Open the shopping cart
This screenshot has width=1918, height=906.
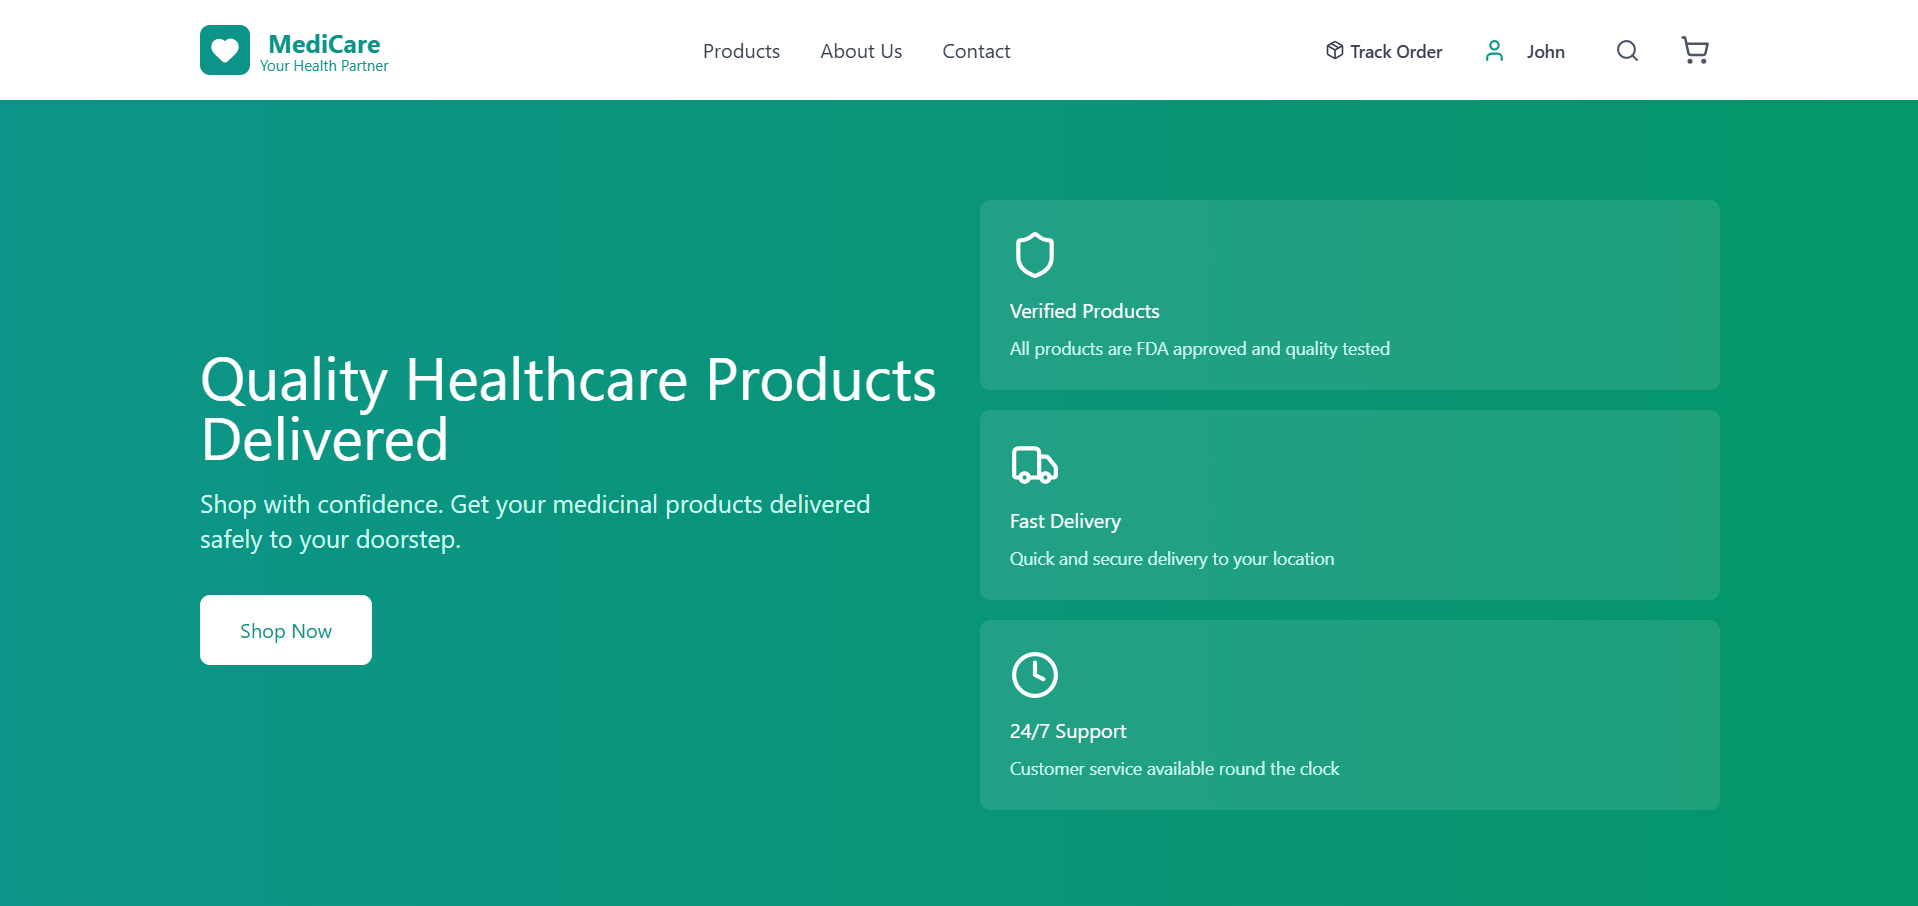point(1694,50)
